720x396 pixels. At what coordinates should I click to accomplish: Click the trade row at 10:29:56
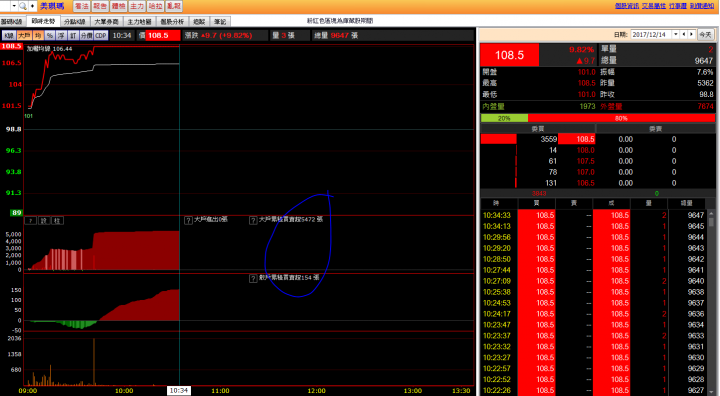[x=594, y=237]
